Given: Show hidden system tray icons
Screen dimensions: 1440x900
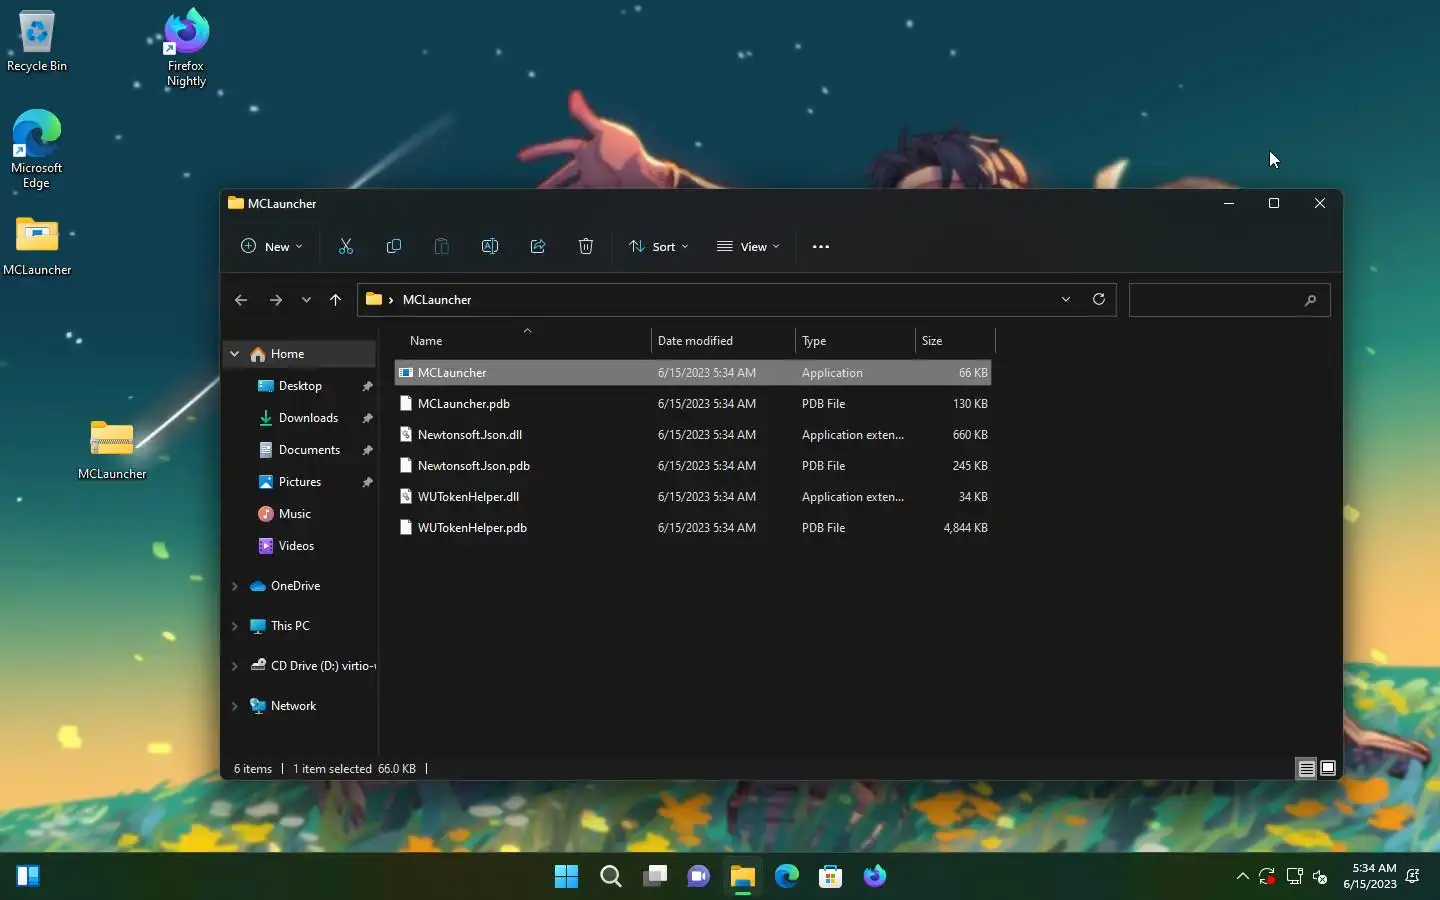Looking at the screenshot, I should 1242,876.
